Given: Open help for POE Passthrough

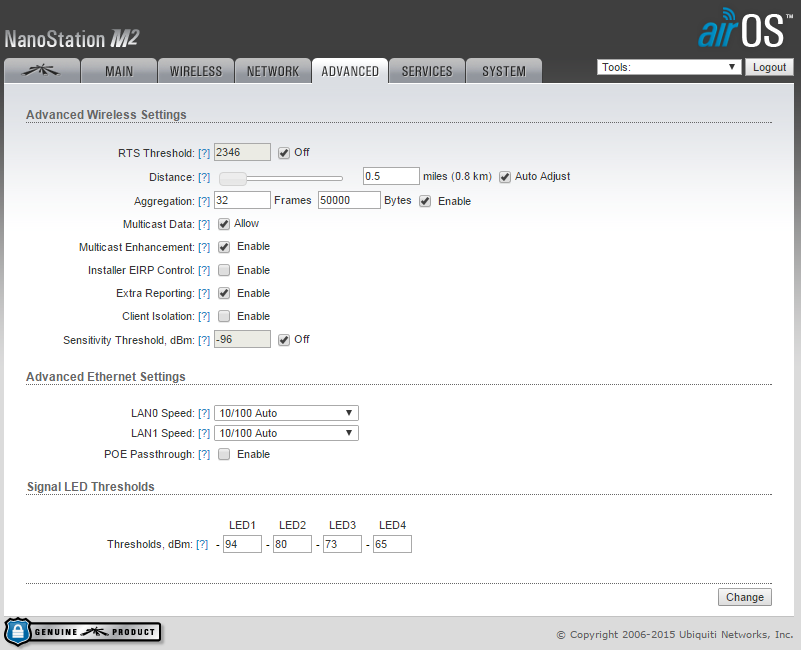Looking at the screenshot, I should (x=204, y=454).
